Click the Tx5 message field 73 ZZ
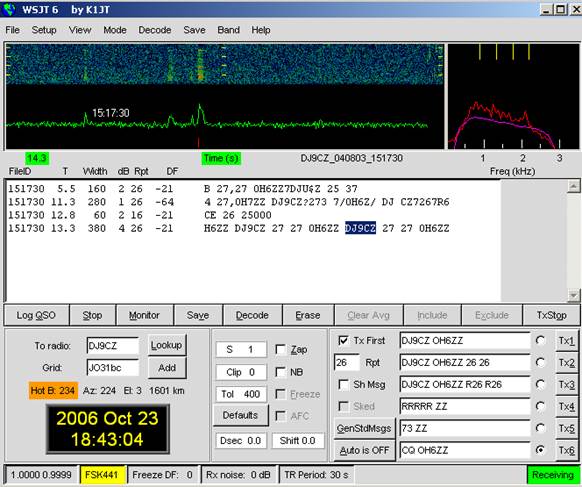The height and width of the screenshot is (487, 582). click(465, 428)
